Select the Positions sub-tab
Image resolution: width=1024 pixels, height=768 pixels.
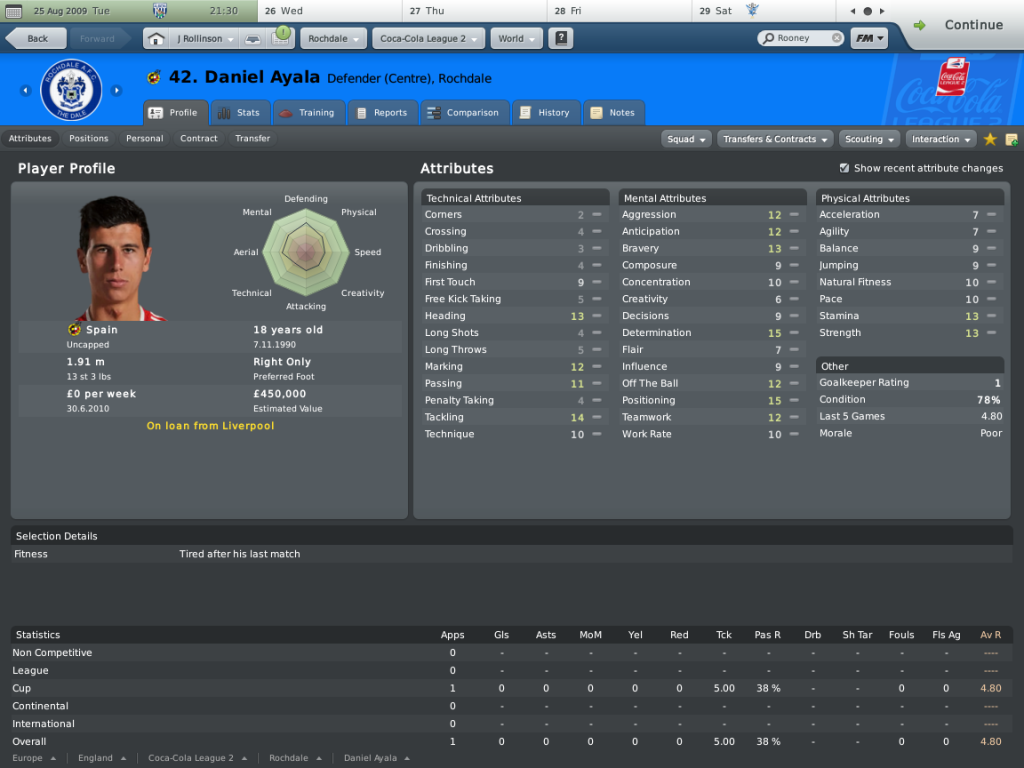89,138
